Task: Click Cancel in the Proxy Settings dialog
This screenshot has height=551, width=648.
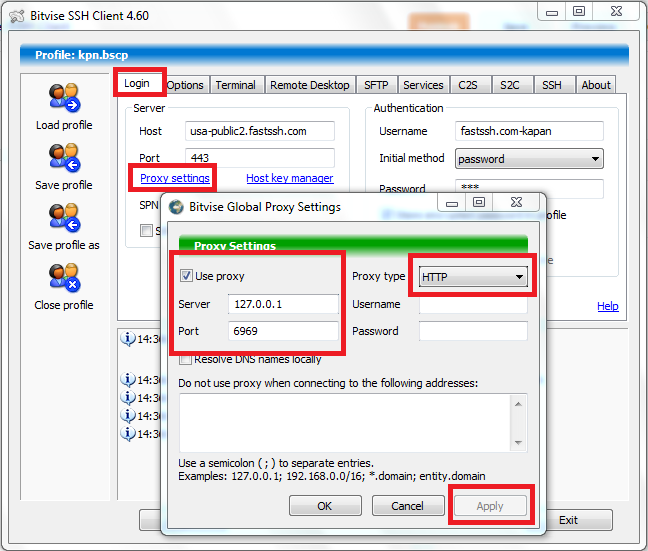Action: click(408, 506)
